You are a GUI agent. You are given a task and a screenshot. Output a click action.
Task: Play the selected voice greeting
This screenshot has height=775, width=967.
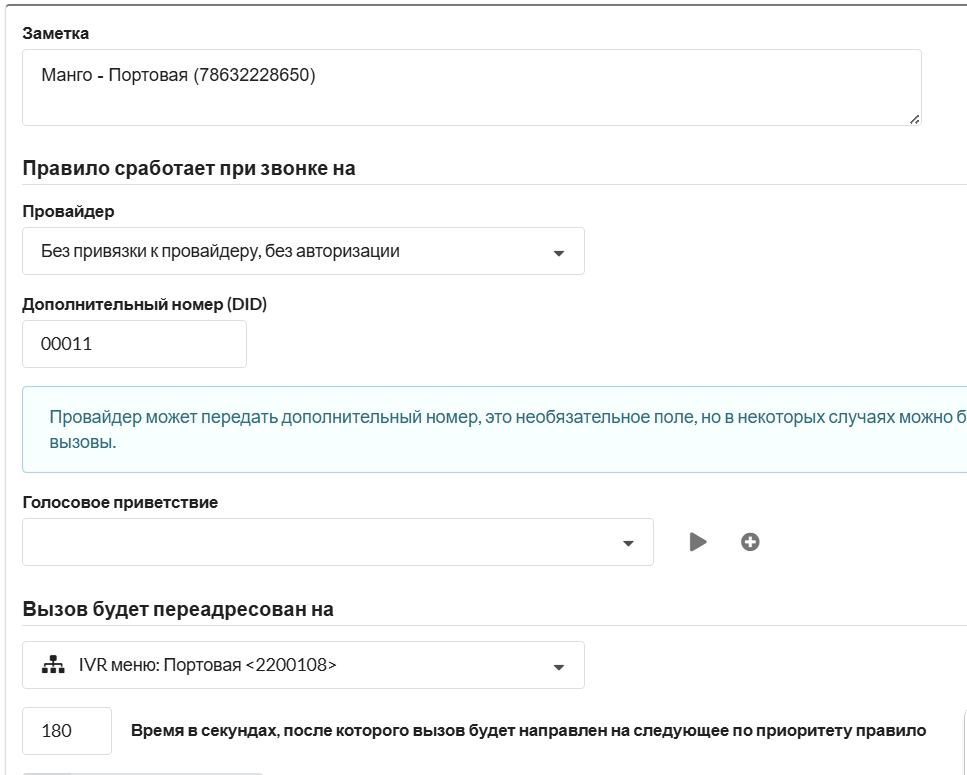(x=698, y=542)
